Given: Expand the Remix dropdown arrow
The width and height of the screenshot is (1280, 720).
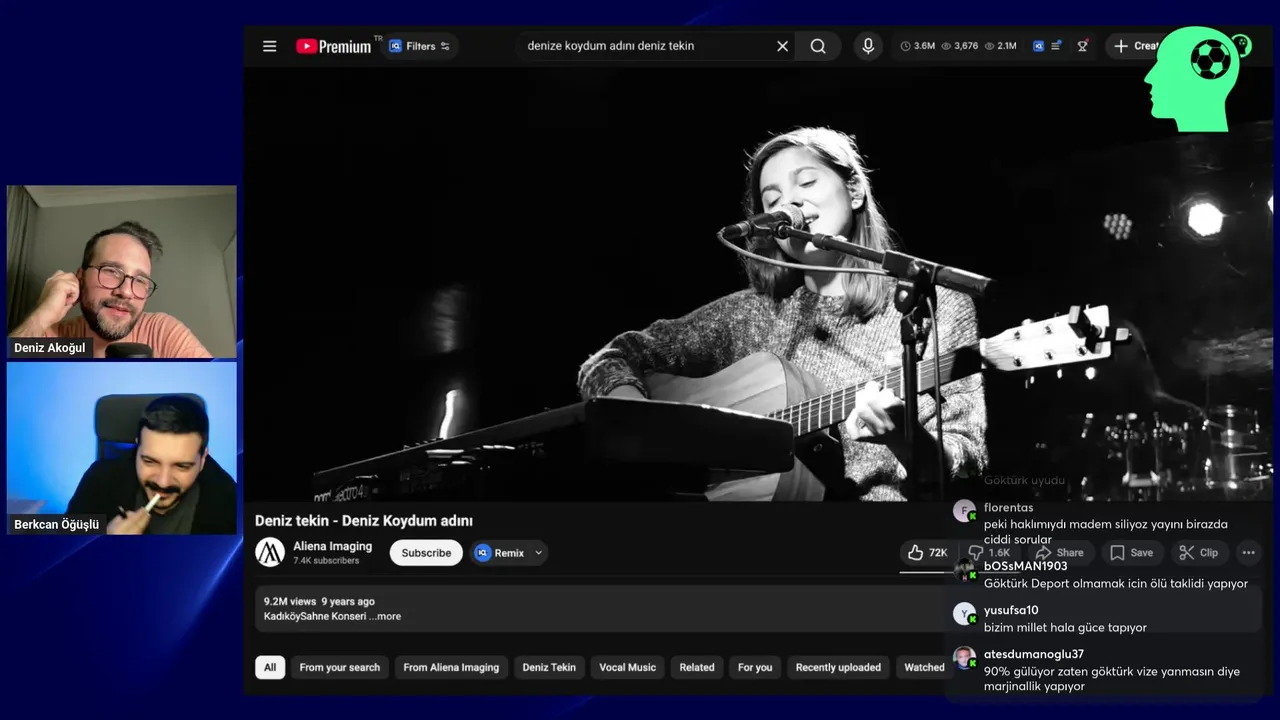Looking at the screenshot, I should (538, 553).
